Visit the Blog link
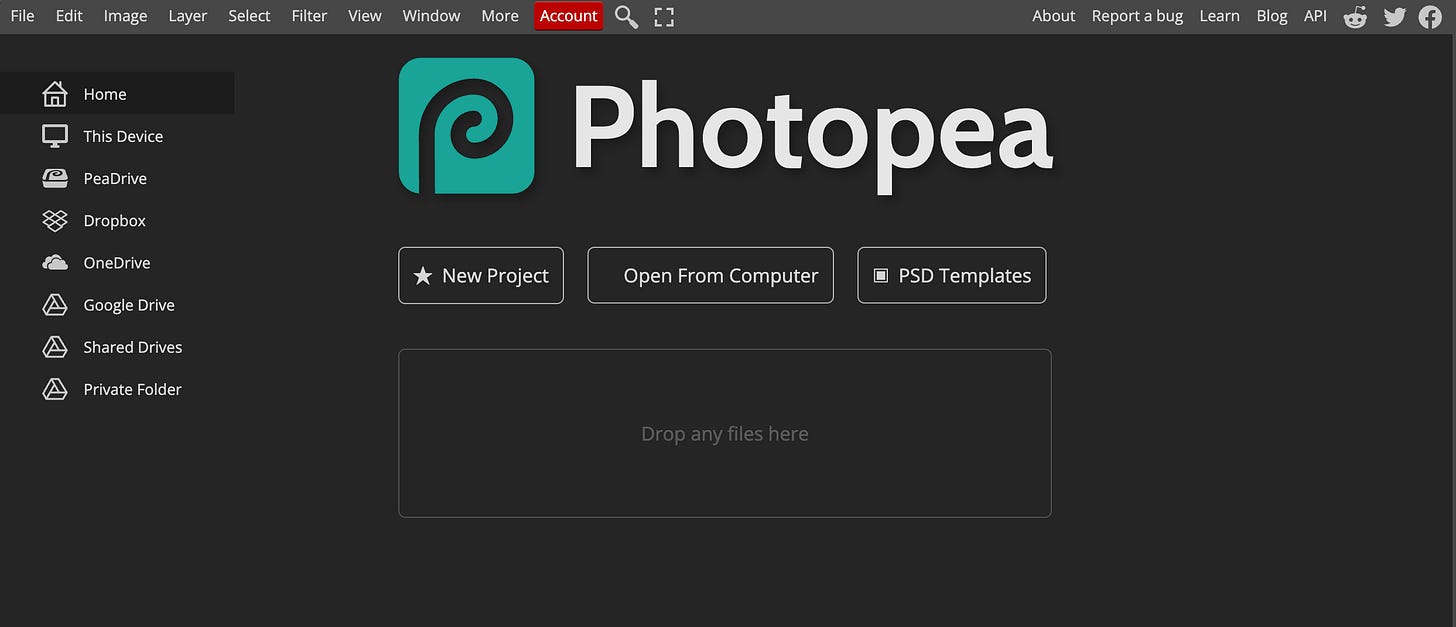 (1271, 16)
